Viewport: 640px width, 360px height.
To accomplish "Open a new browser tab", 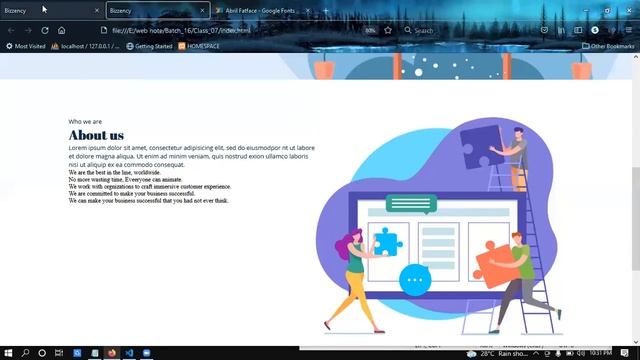I will [326, 11].
